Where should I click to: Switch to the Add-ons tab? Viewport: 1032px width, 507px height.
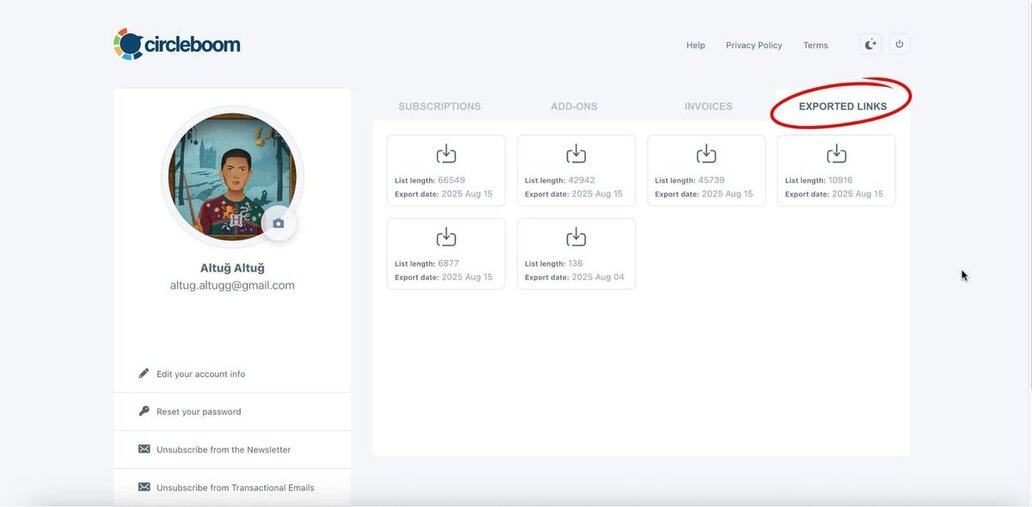tap(574, 107)
